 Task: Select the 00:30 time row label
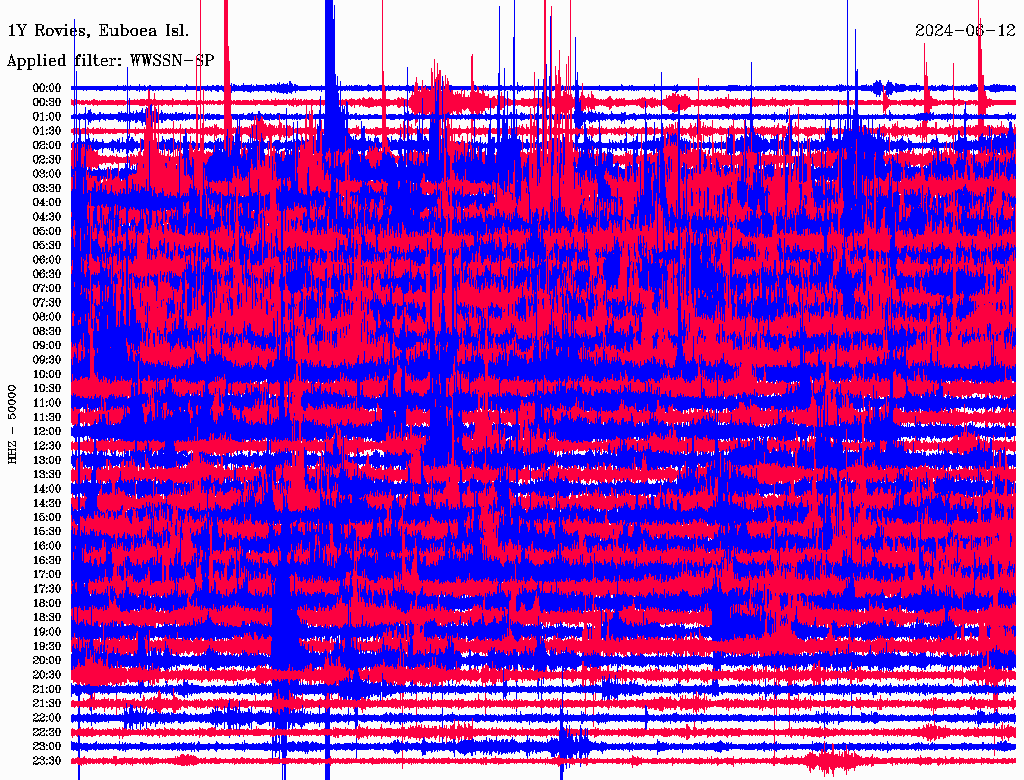(47, 102)
